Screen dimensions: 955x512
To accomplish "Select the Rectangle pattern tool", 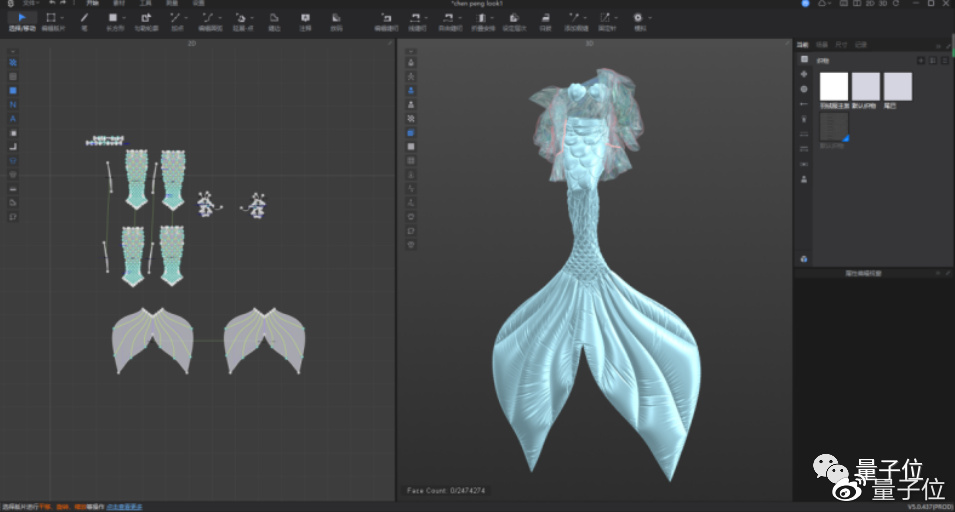I will pyautogui.click(x=112, y=18).
